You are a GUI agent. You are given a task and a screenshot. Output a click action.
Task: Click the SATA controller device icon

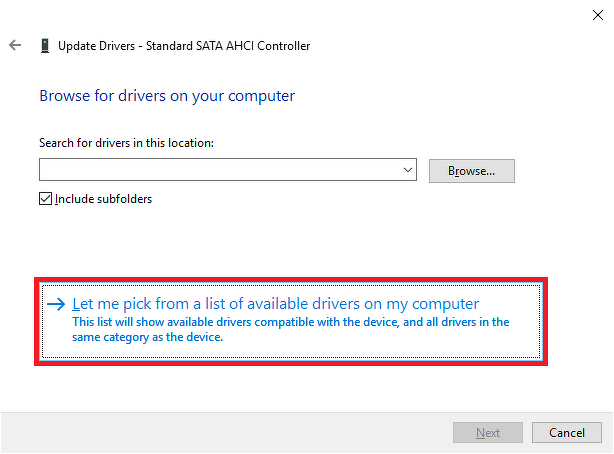(x=45, y=45)
